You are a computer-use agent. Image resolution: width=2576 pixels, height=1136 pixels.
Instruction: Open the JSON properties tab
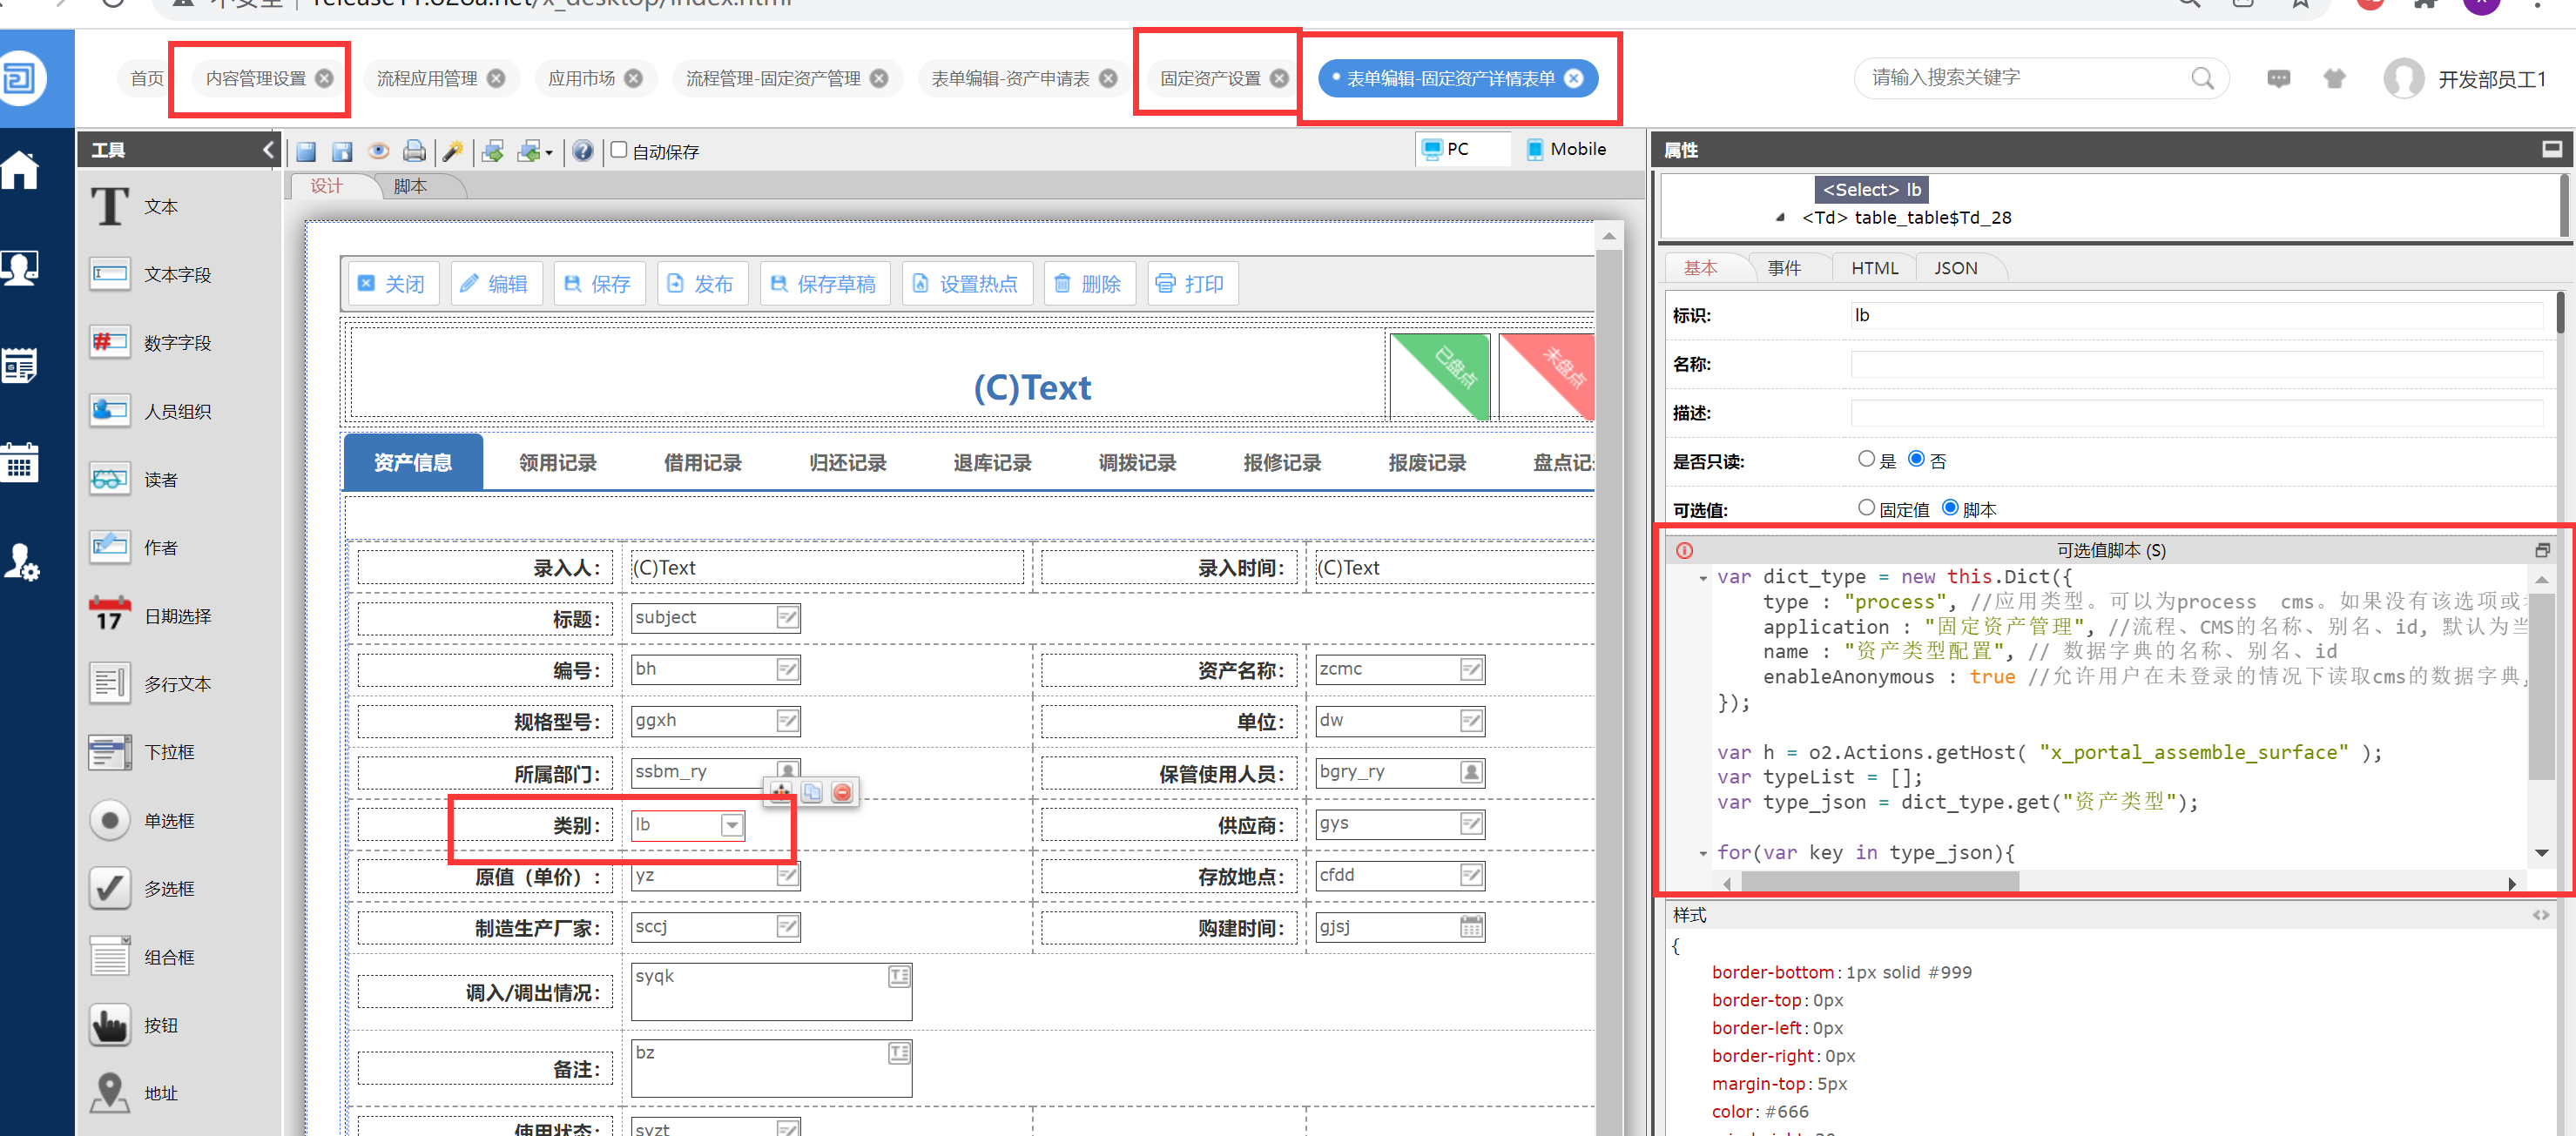coord(1954,268)
